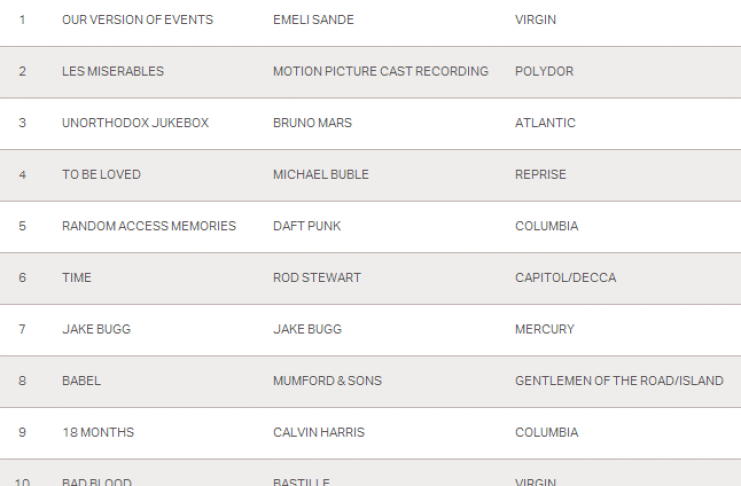741x486 pixels.
Task: Click the Babel album title
Action: point(81,381)
